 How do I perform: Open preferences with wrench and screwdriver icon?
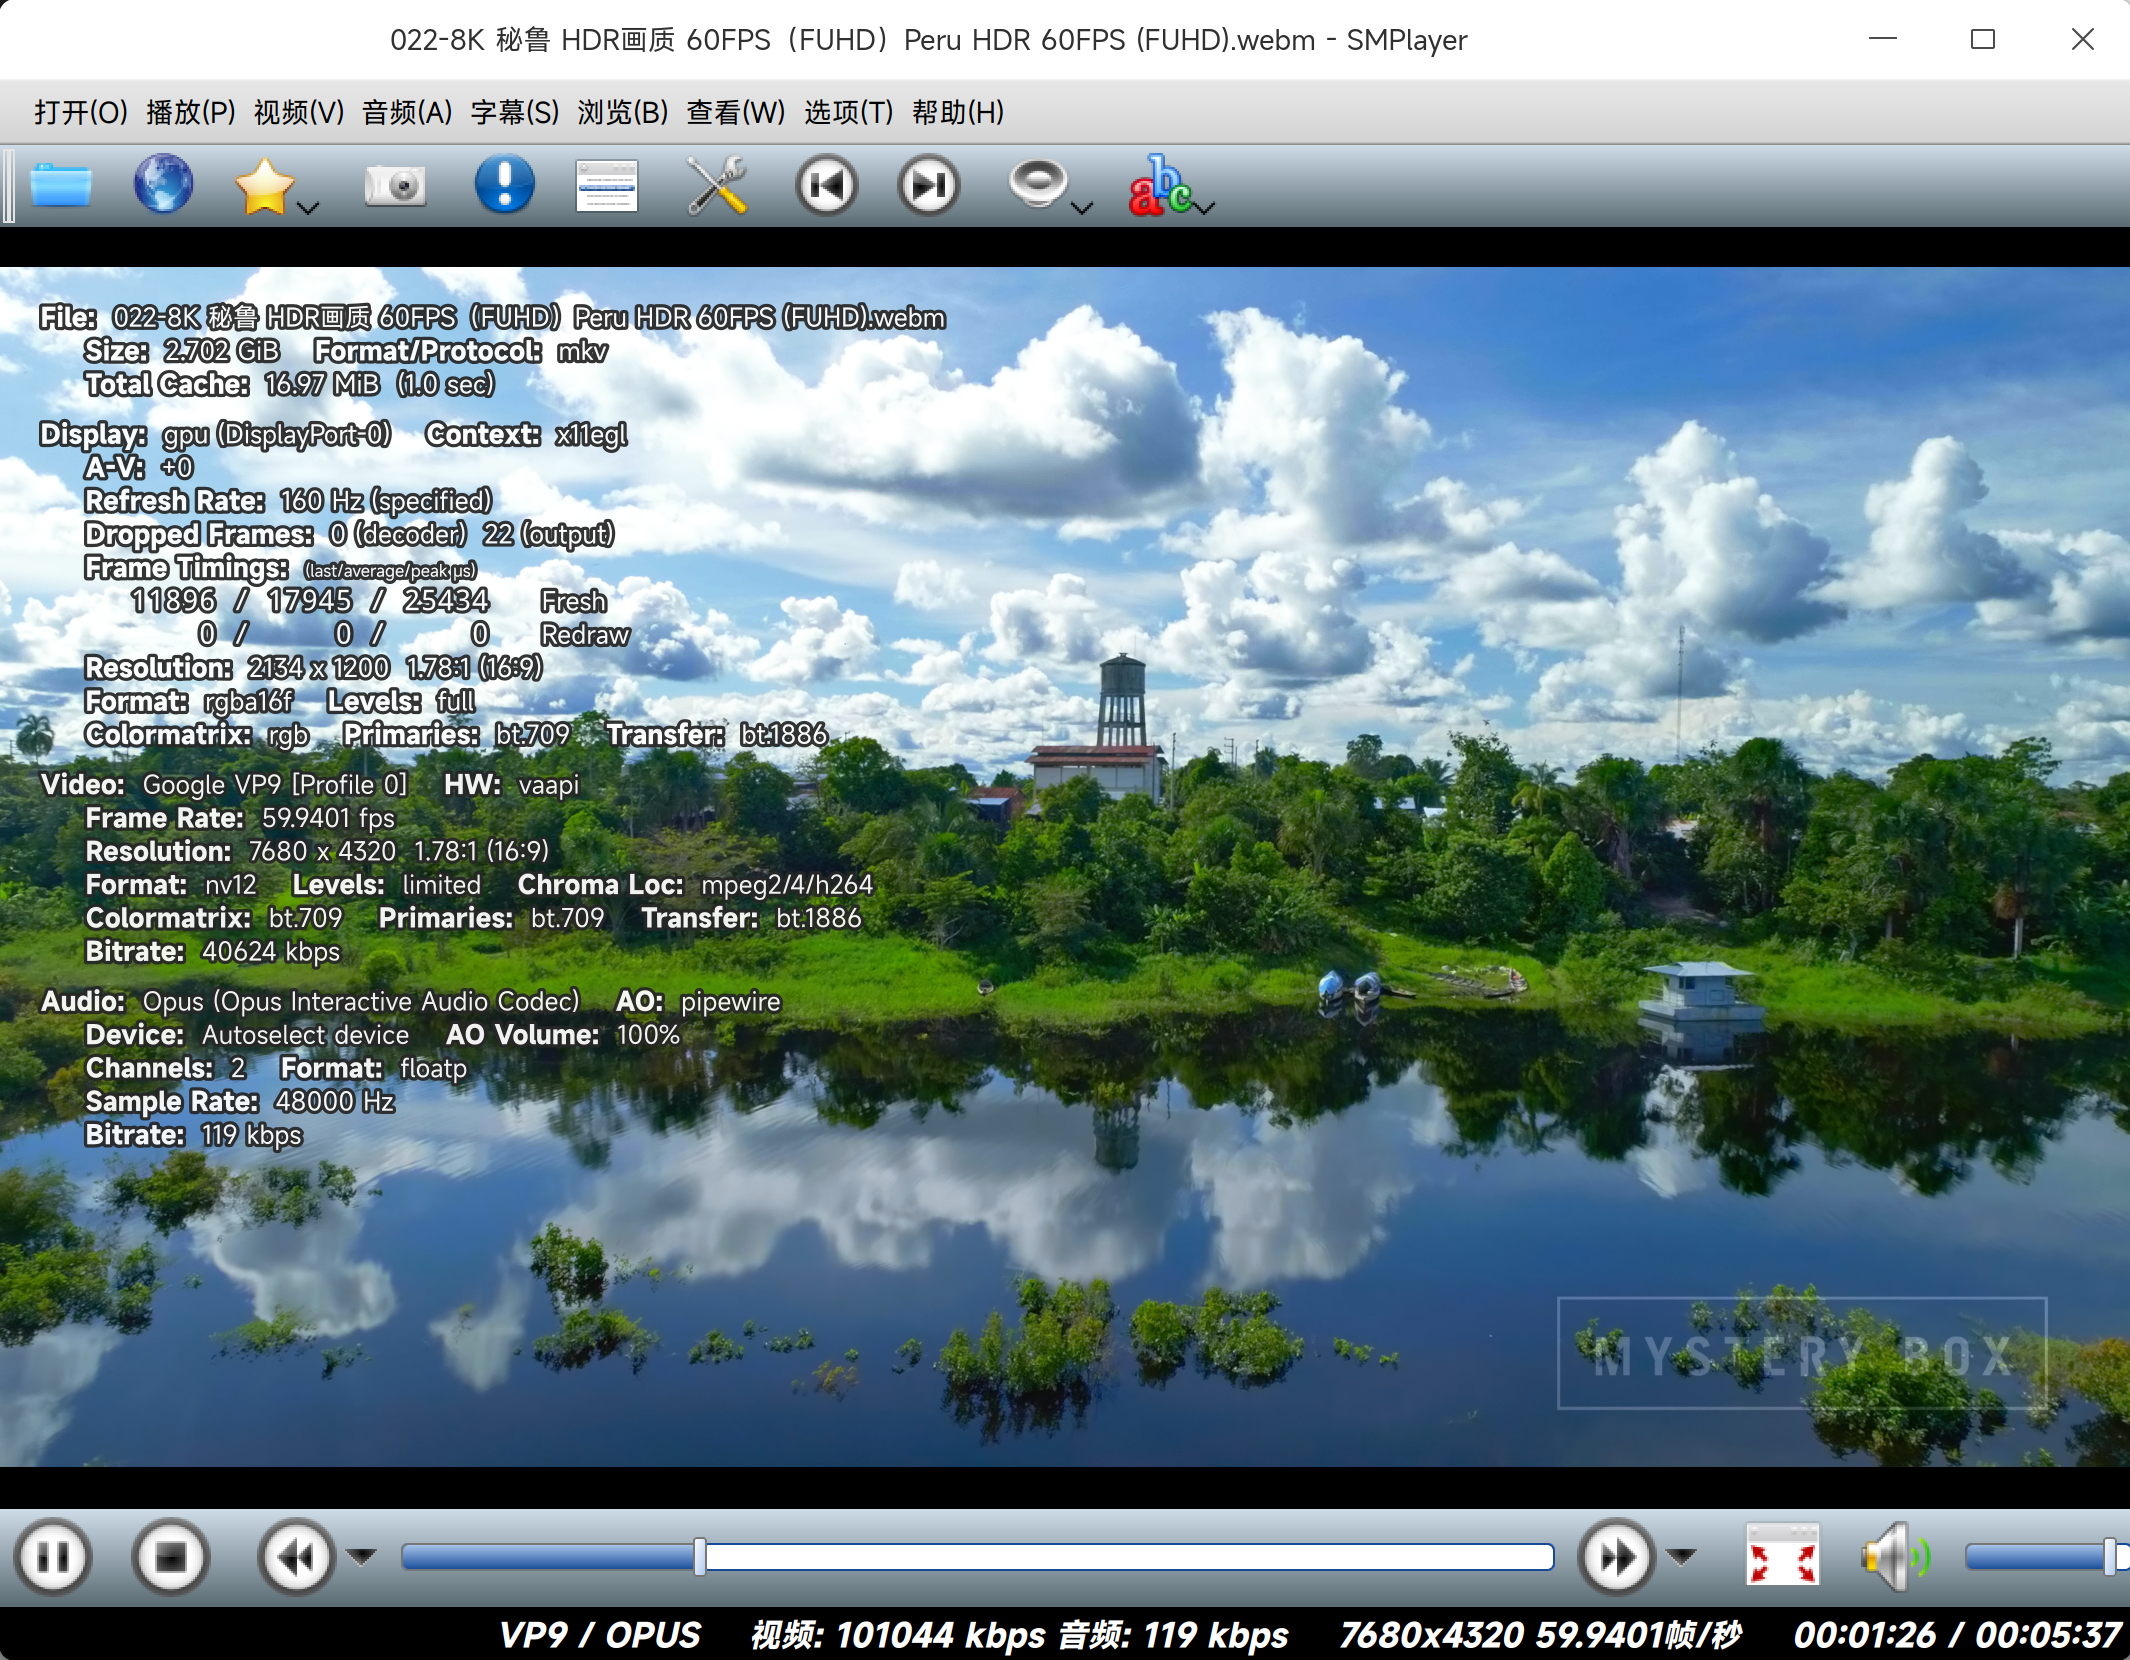[x=717, y=186]
